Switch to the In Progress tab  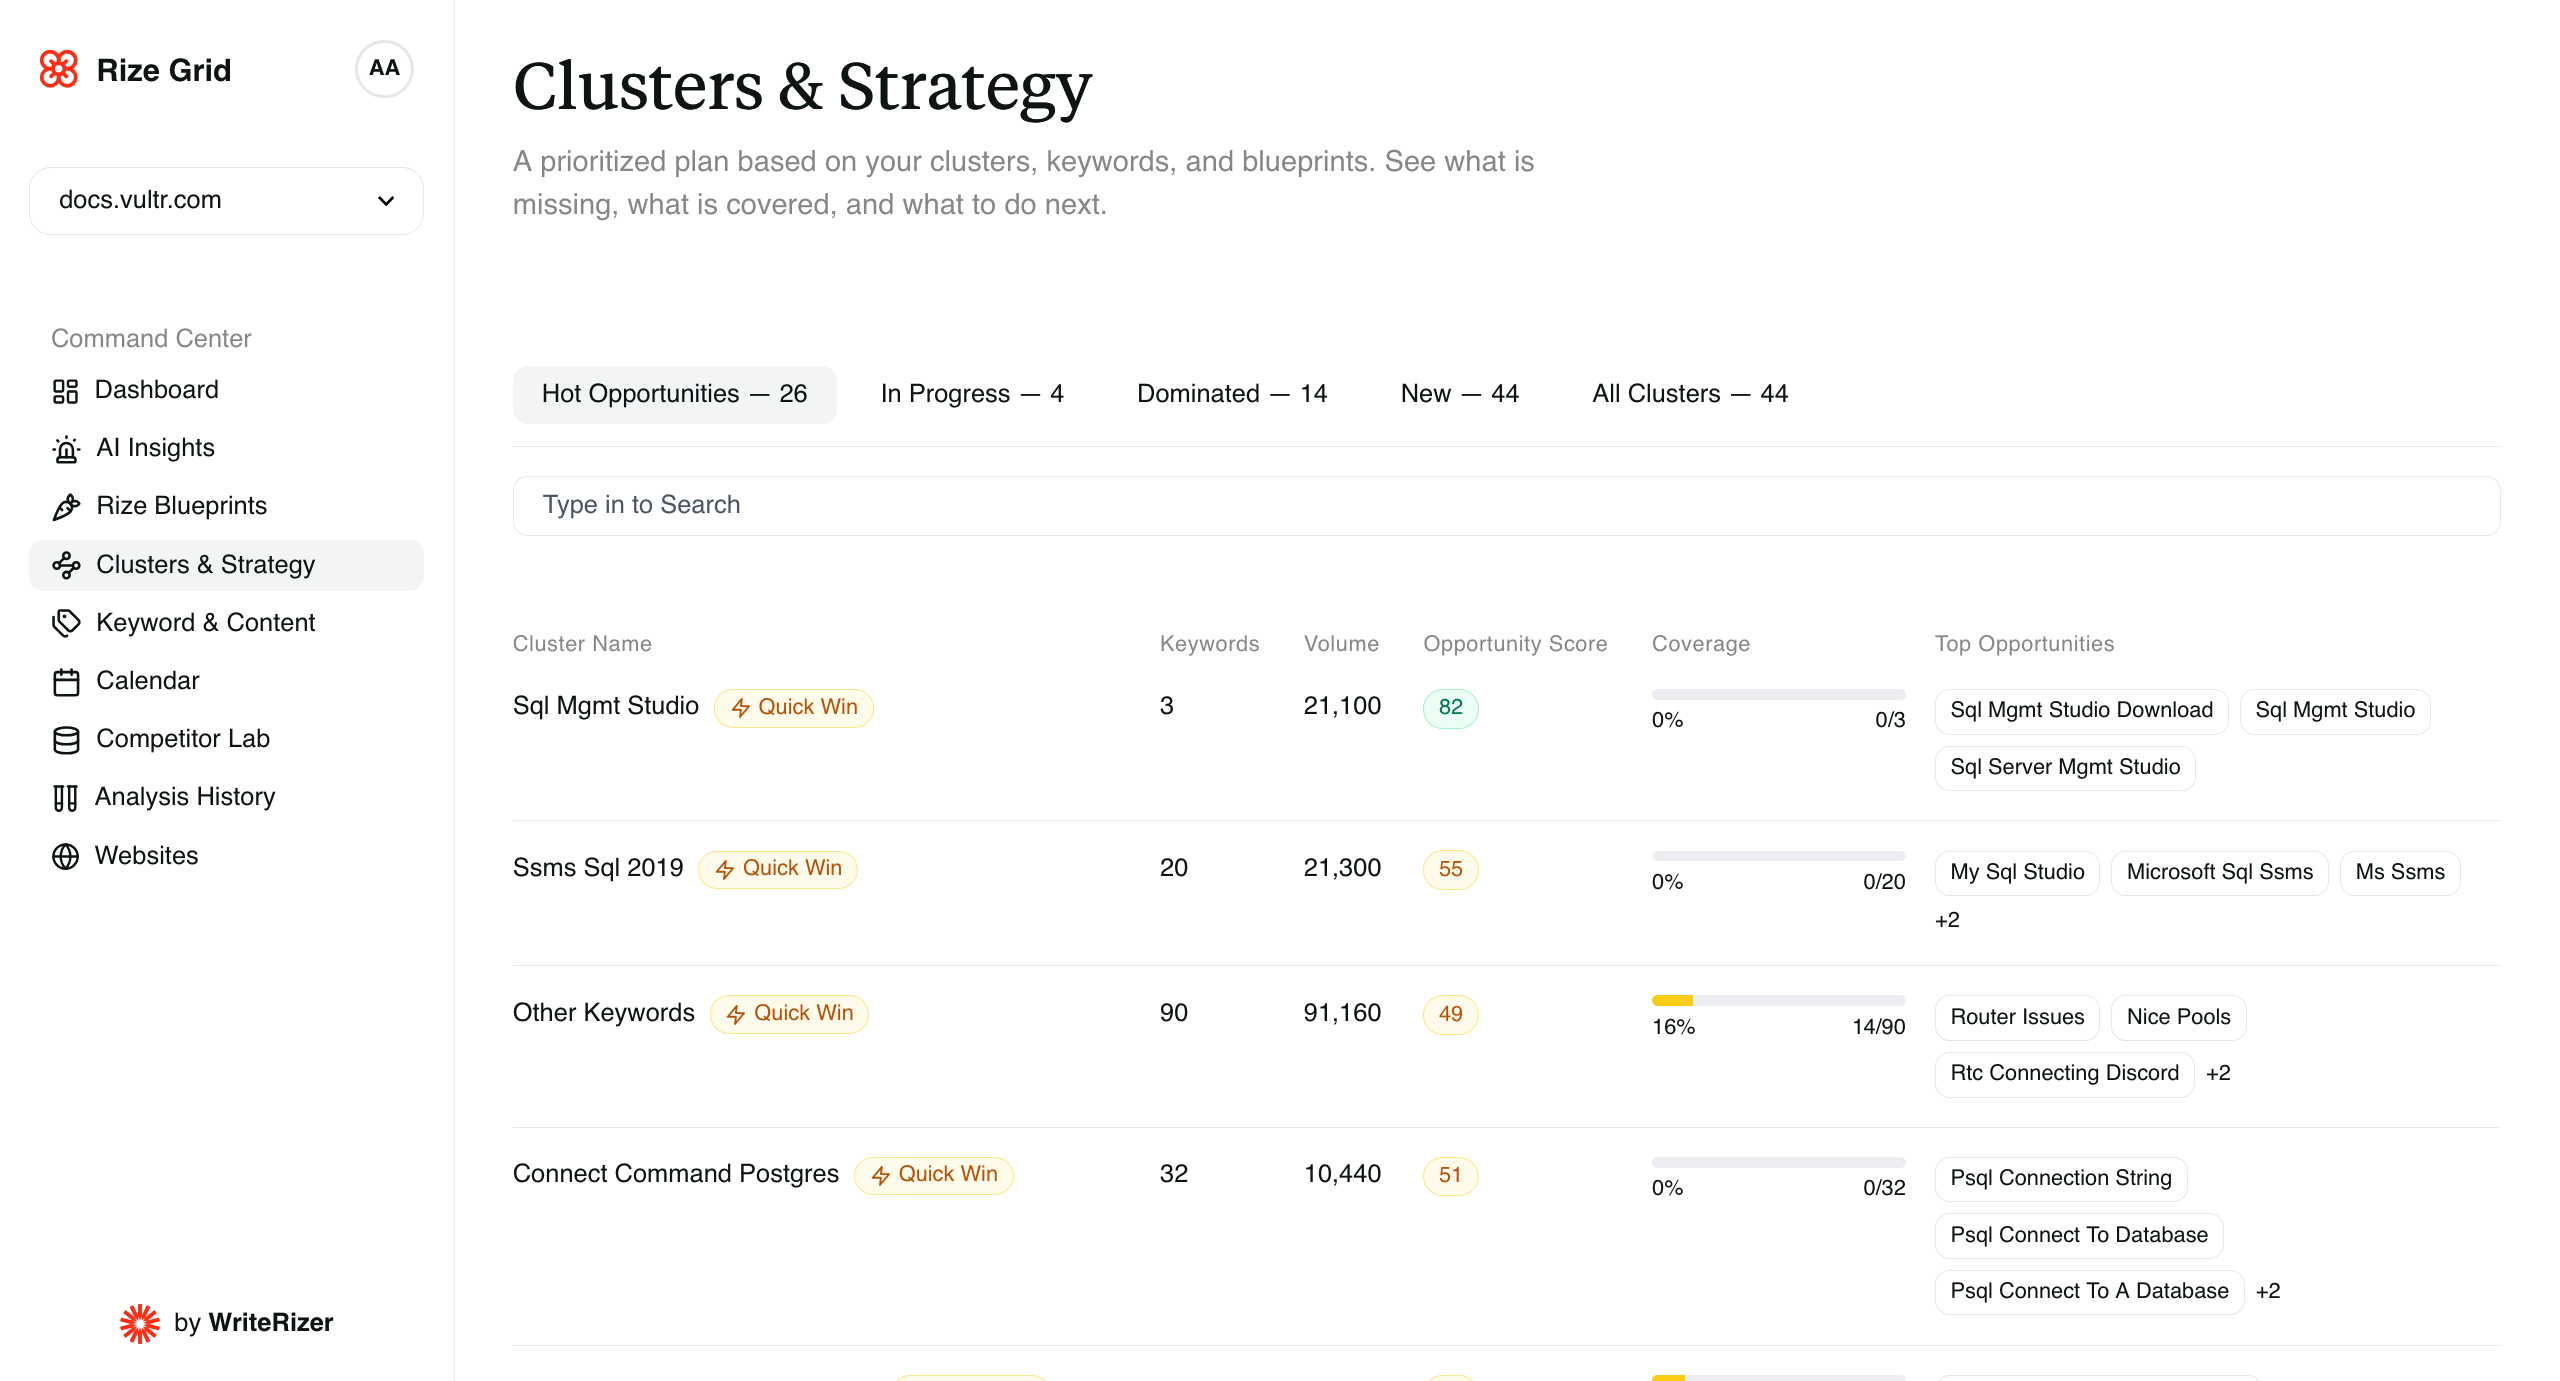pyautogui.click(x=971, y=393)
